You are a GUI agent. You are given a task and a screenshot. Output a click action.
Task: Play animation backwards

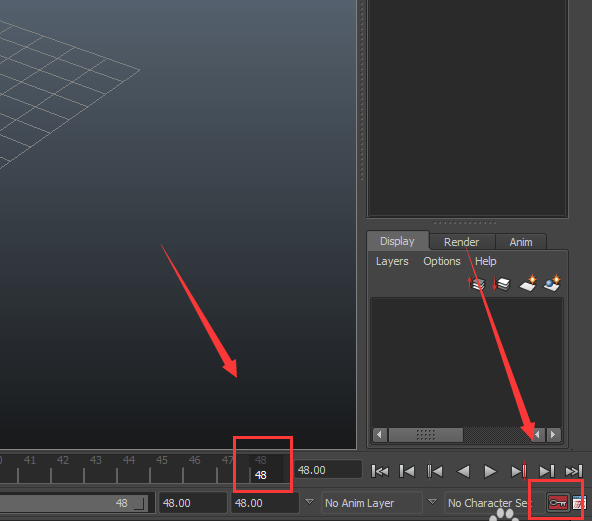coord(463,471)
